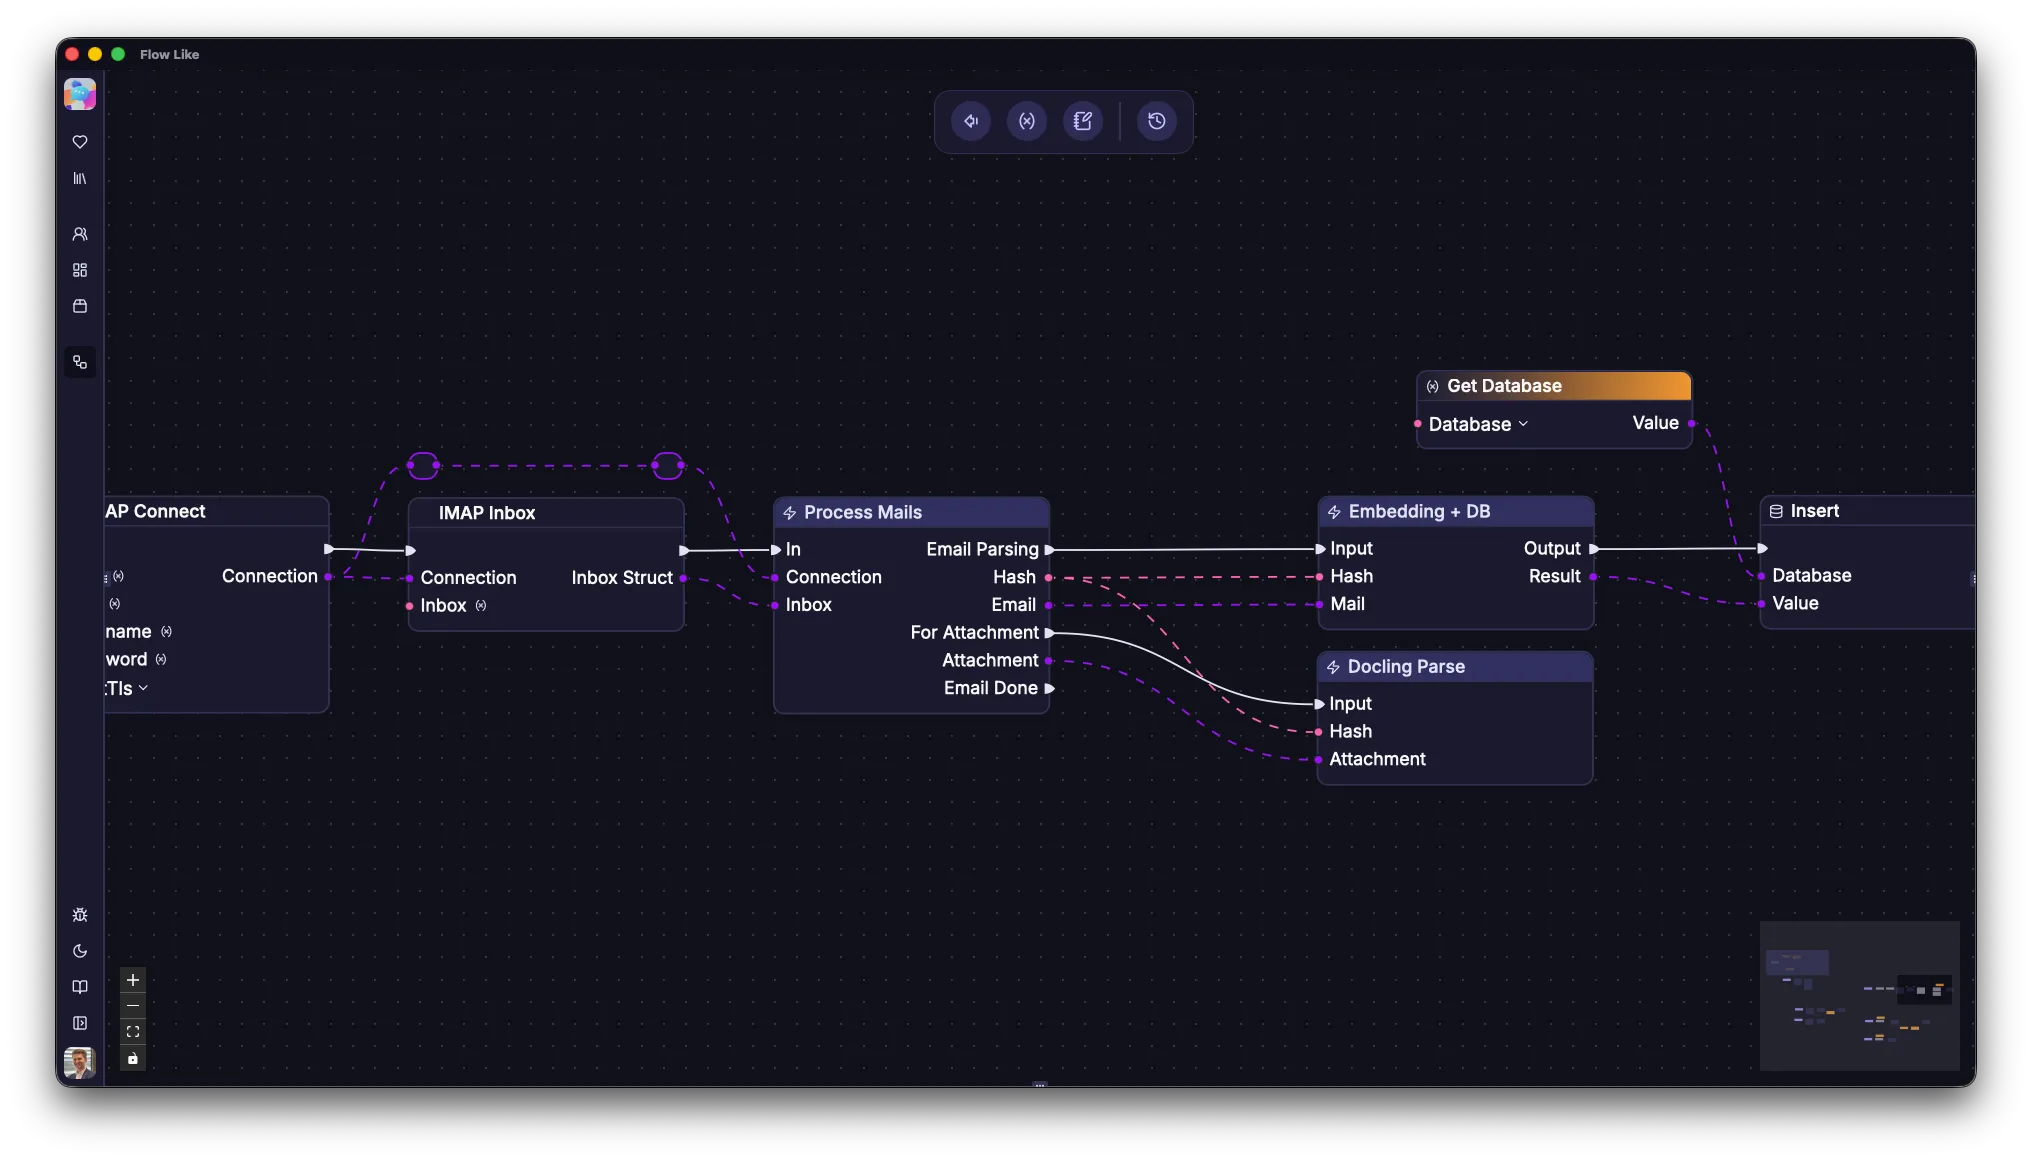Open the storage box icon in sidebar
Screen dimensions: 2032x1161
(x=80, y=306)
